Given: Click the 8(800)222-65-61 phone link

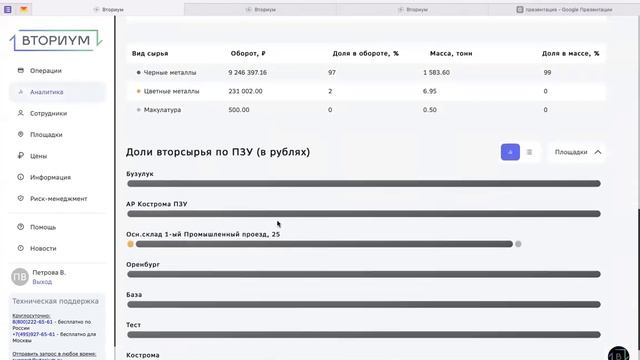Looking at the screenshot, I should click(32, 322).
